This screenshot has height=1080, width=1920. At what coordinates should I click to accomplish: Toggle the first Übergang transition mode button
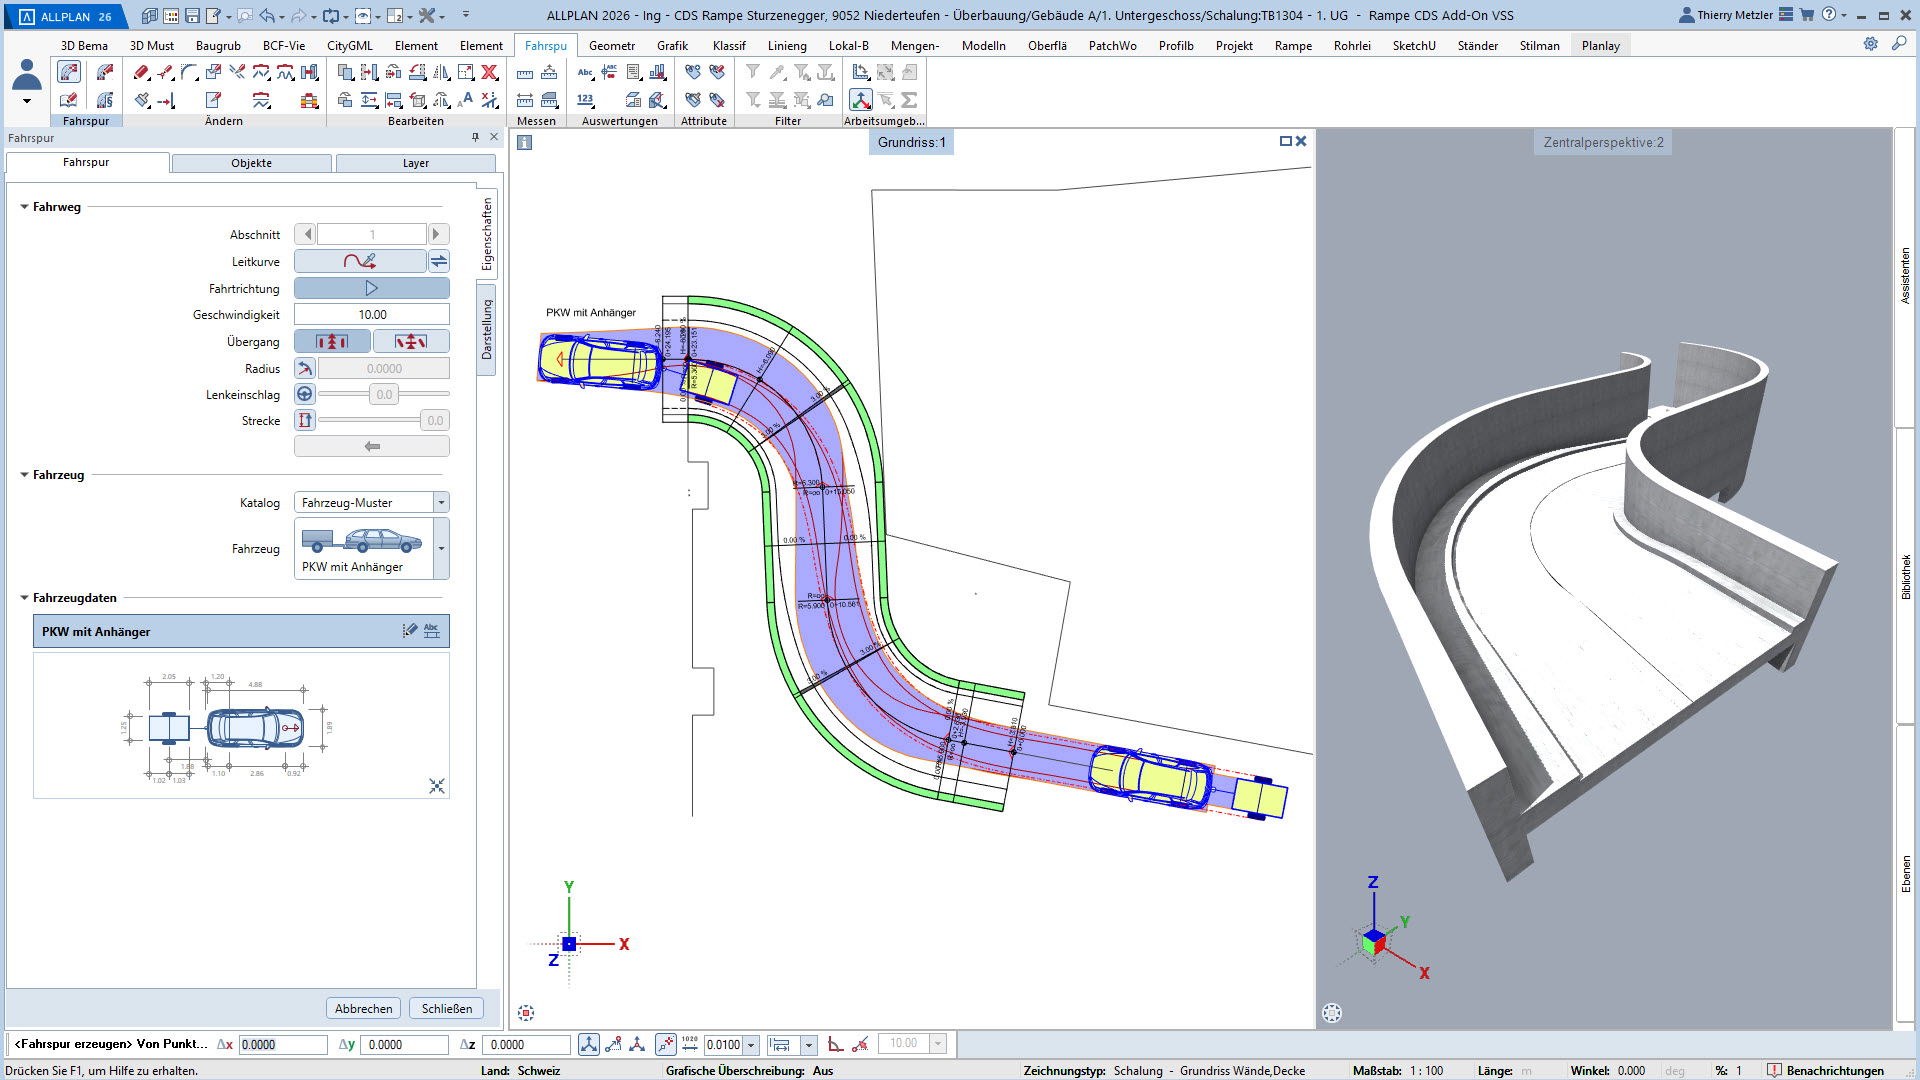click(332, 341)
